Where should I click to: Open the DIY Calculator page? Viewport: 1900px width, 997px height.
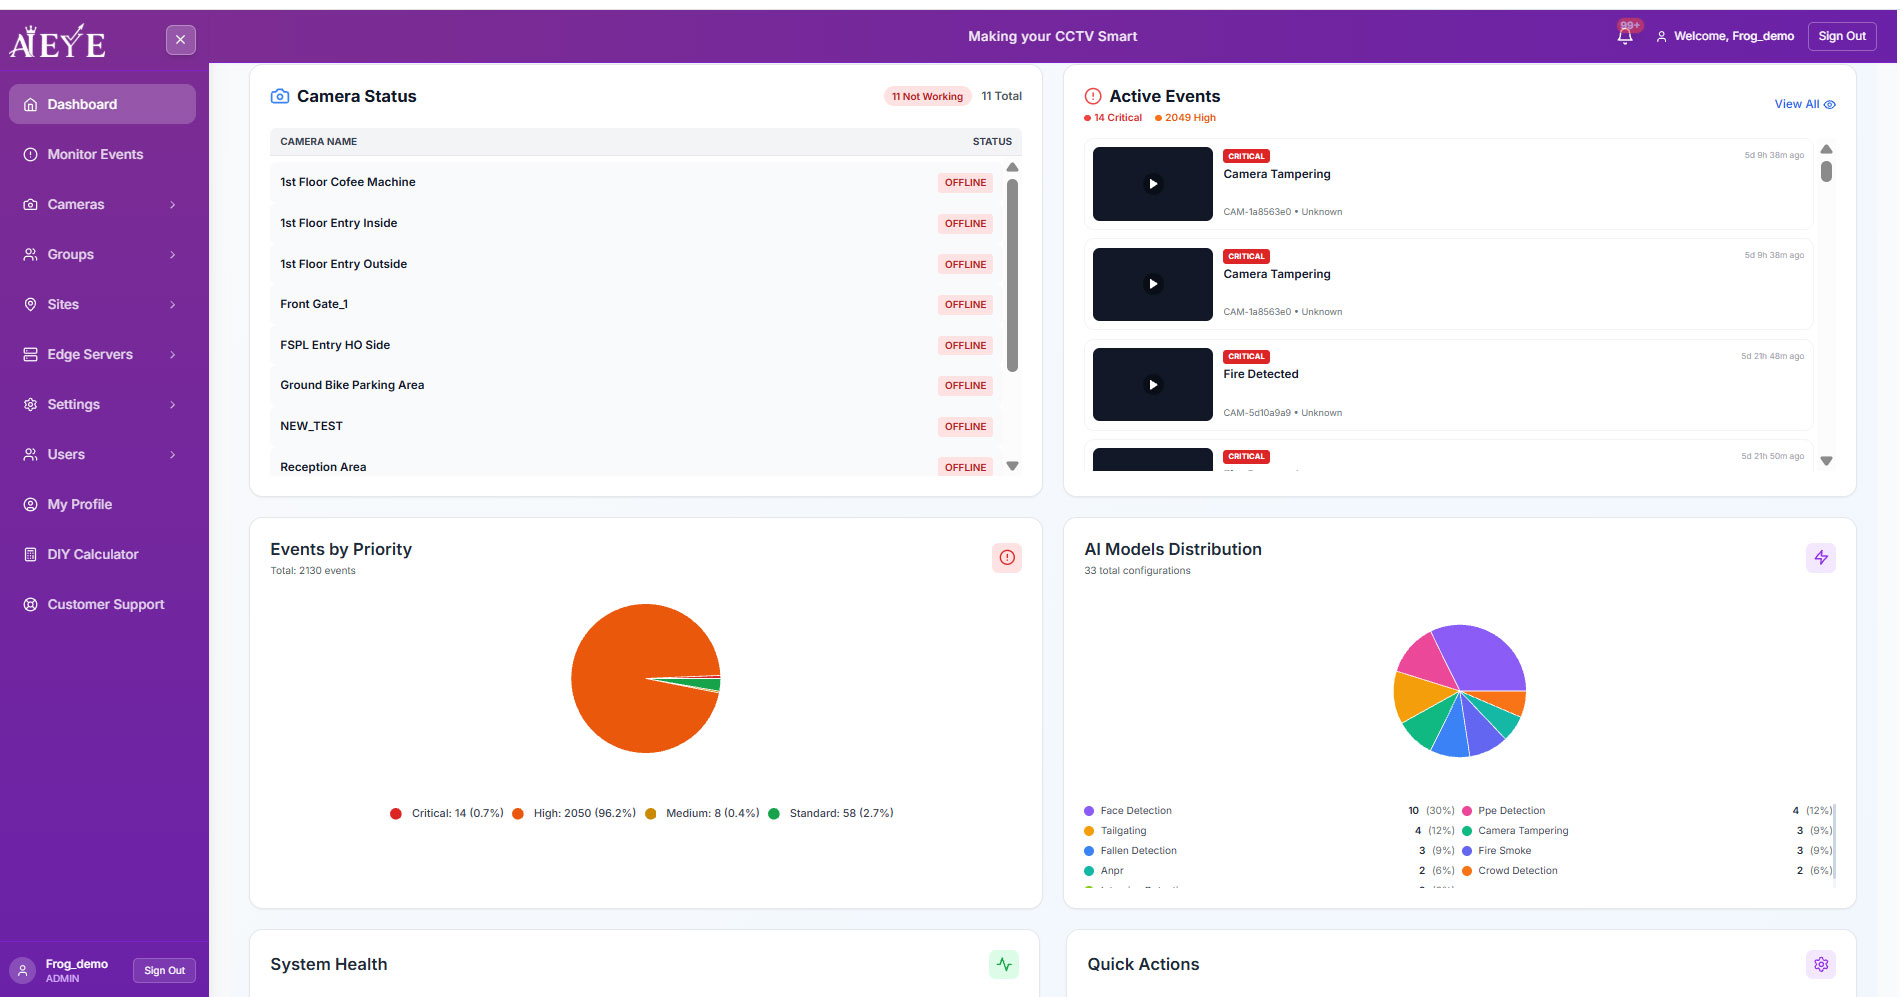[92, 554]
